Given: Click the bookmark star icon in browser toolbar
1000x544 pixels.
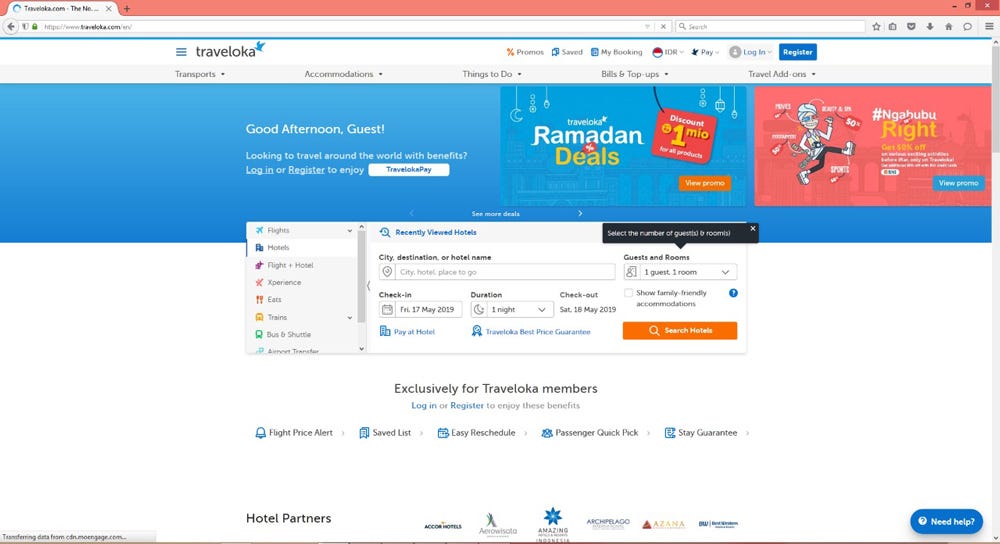Looking at the screenshot, I should pyautogui.click(x=876, y=27).
